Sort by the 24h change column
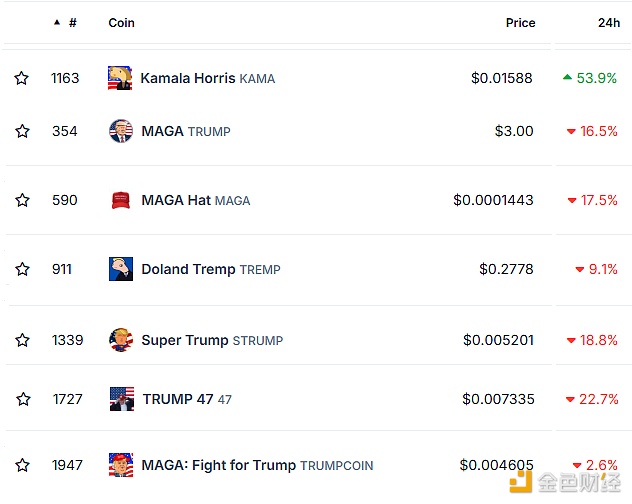 click(x=609, y=23)
